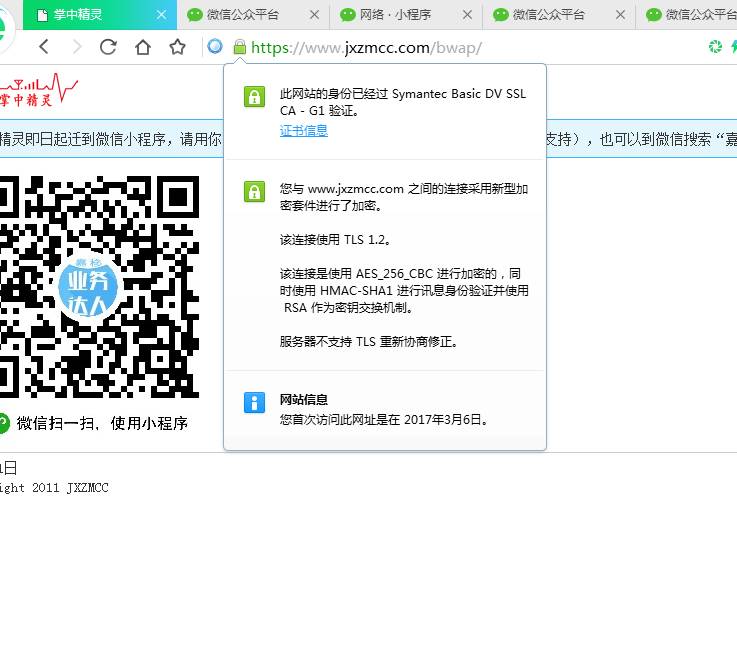
Task: Click the green lock icon beside encryption details
Action: tap(254, 191)
